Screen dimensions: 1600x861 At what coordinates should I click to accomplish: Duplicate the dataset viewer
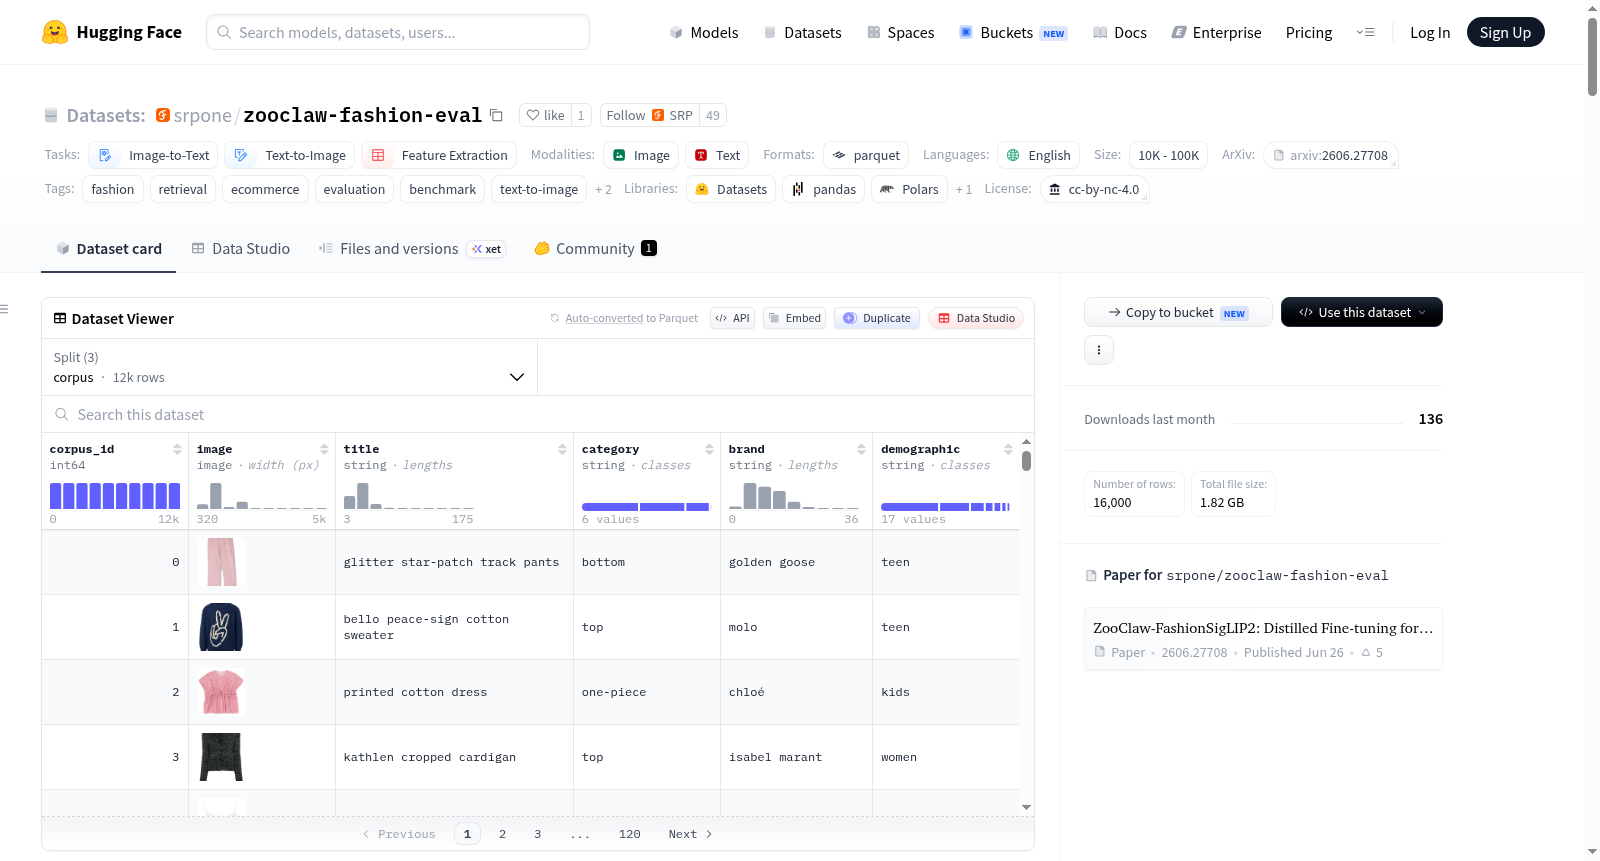tap(877, 318)
